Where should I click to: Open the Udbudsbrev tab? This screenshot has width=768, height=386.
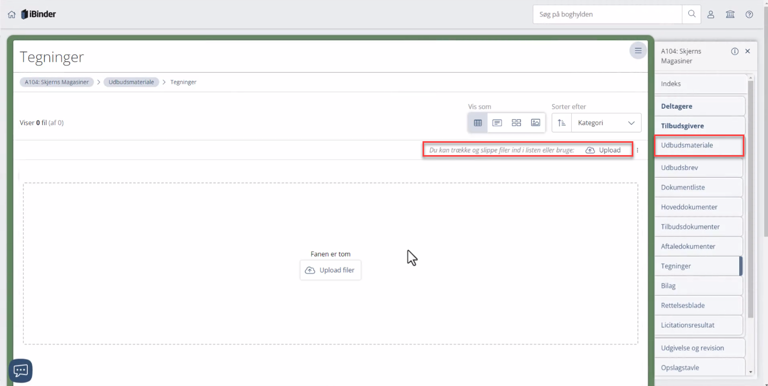coord(699,168)
